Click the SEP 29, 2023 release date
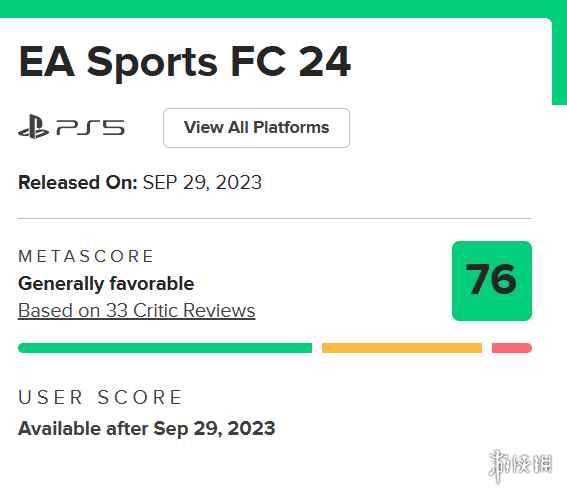This screenshot has width=567, height=494. click(x=202, y=182)
